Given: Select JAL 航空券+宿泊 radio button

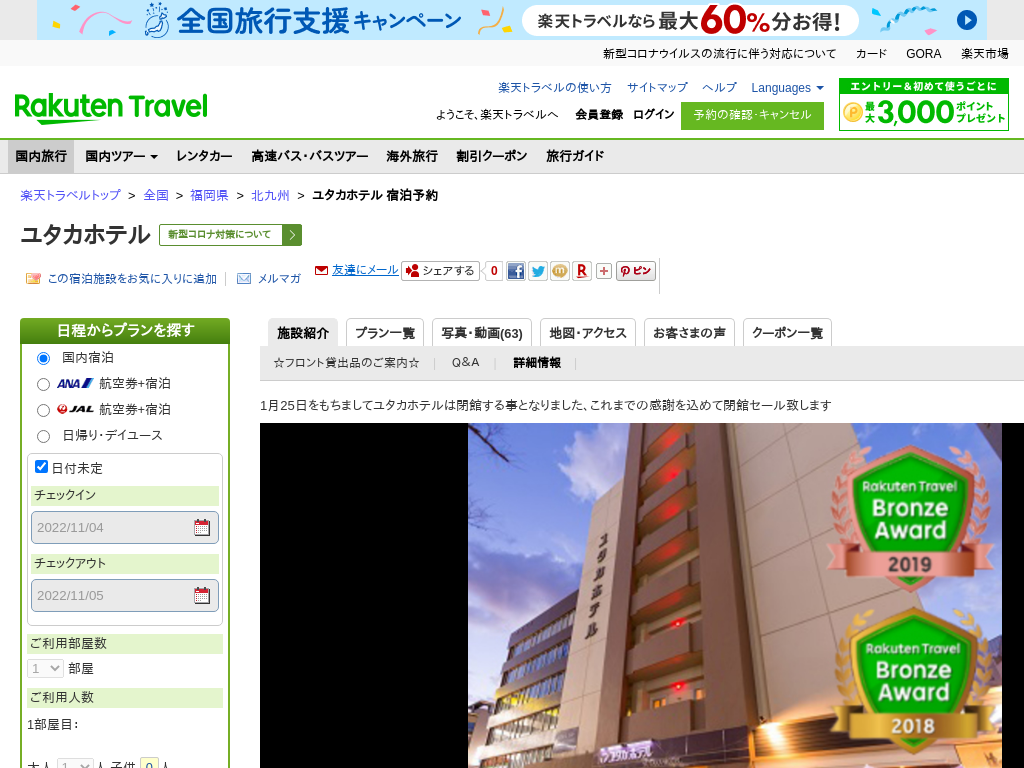Looking at the screenshot, I should tap(43, 410).
